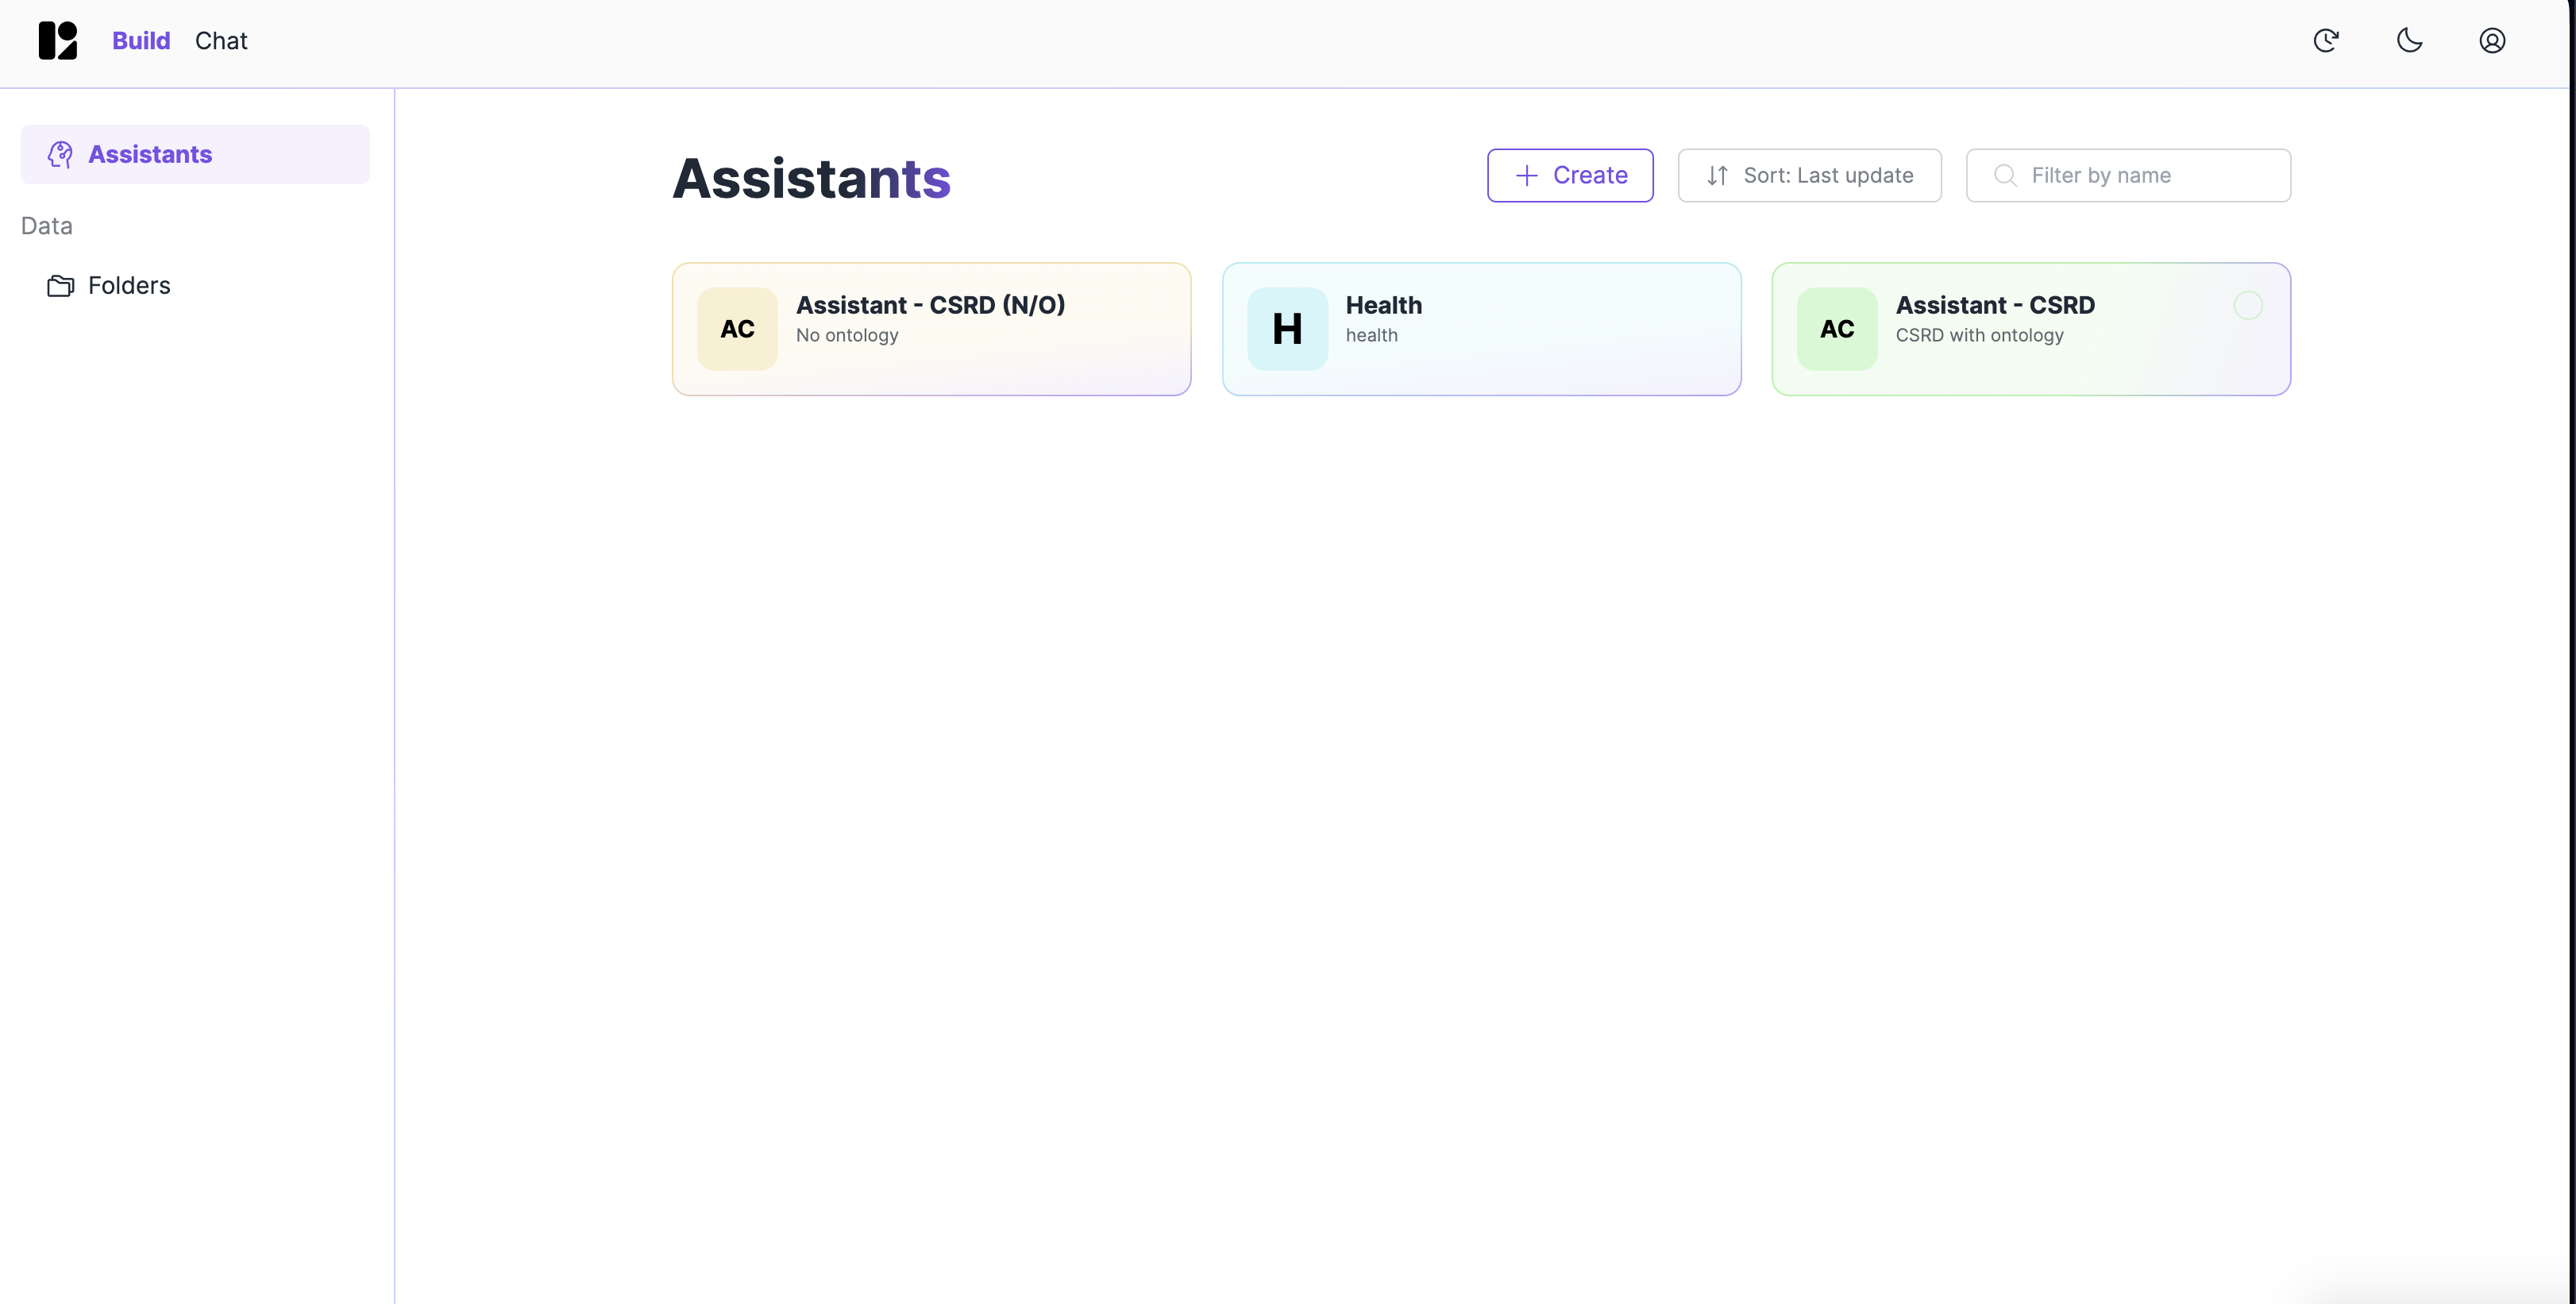
Task: Click the magnifier icon in filter box
Action: [2004, 176]
